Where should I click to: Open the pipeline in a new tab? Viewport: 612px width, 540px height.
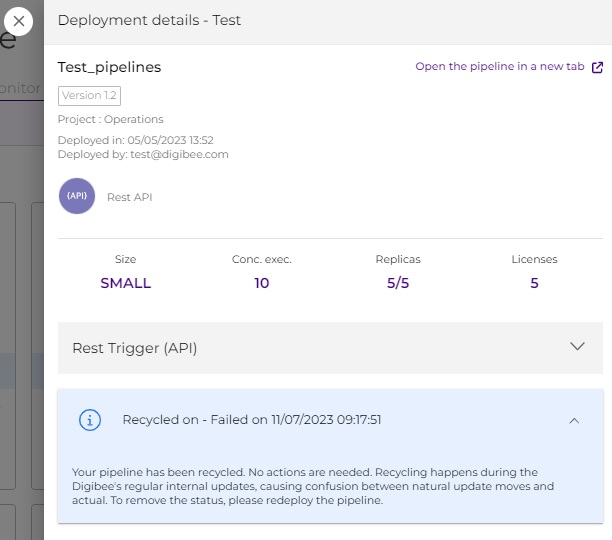(499, 68)
